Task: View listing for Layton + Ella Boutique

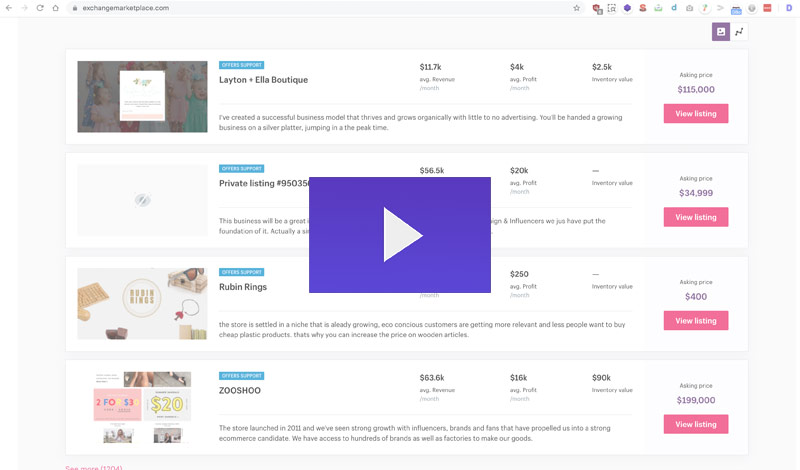Action: [x=696, y=113]
